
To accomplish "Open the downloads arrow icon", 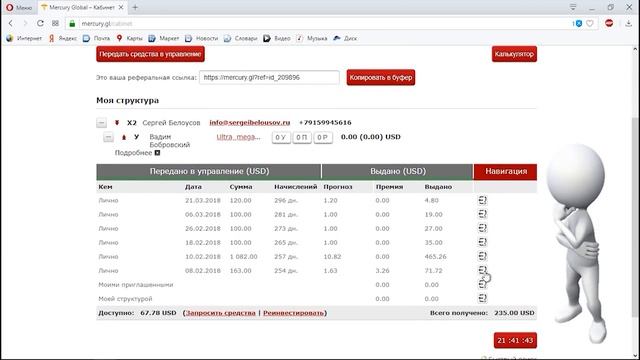I will click(629, 23).
